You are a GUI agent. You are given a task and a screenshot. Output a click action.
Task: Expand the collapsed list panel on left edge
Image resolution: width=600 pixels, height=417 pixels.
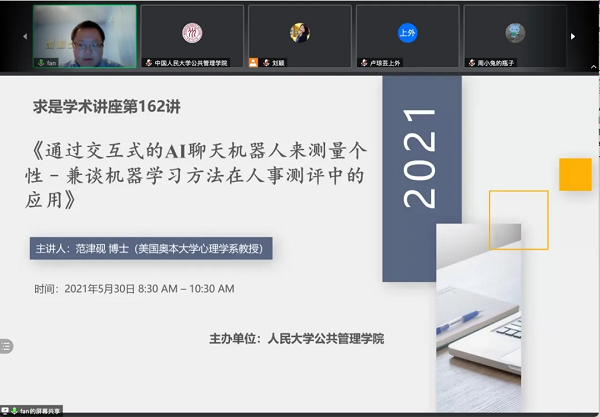pyautogui.click(x=6, y=346)
